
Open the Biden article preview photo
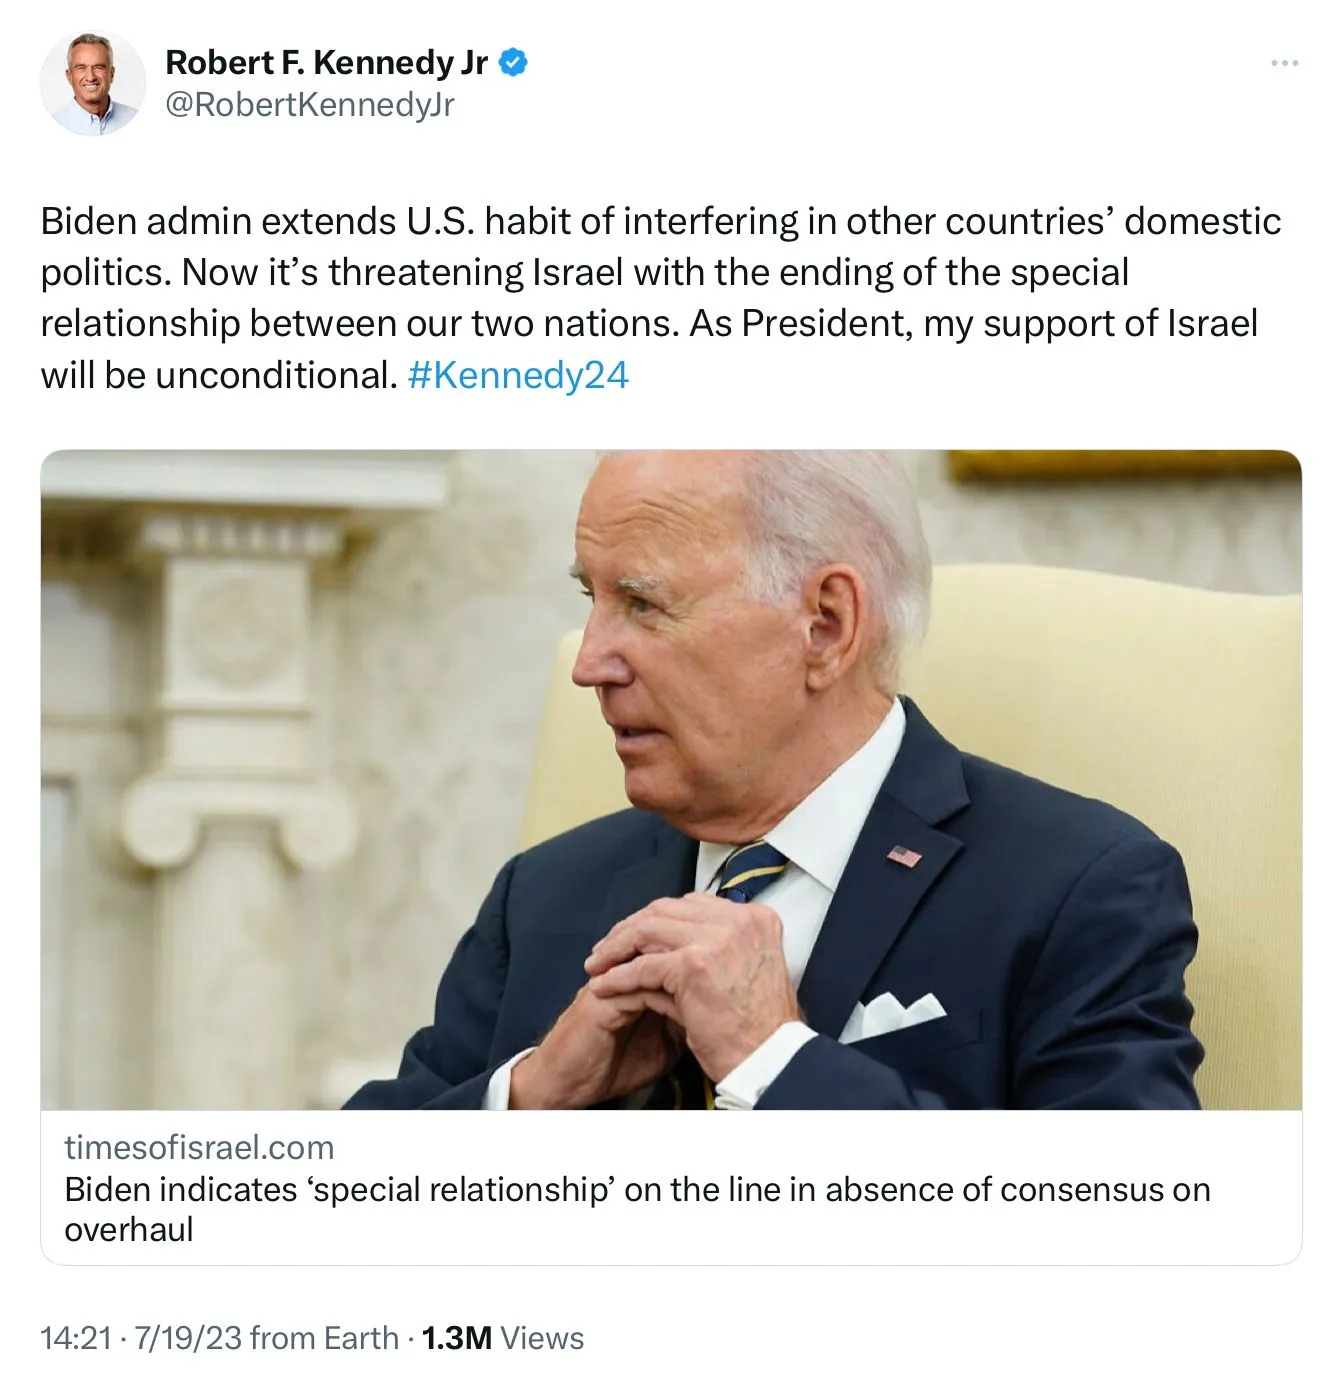671,779
